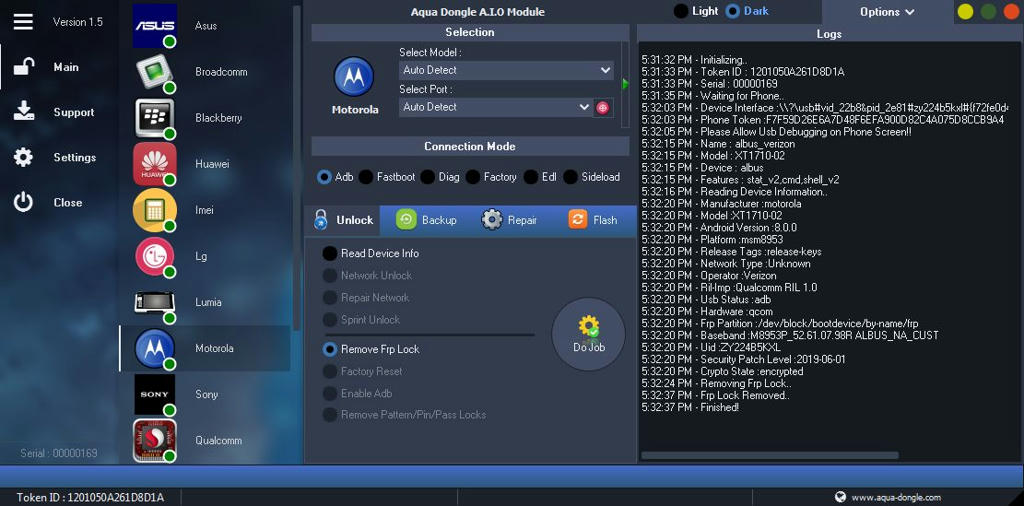Click the red window control circle
1024x506 pixels.
tap(1012, 12)
